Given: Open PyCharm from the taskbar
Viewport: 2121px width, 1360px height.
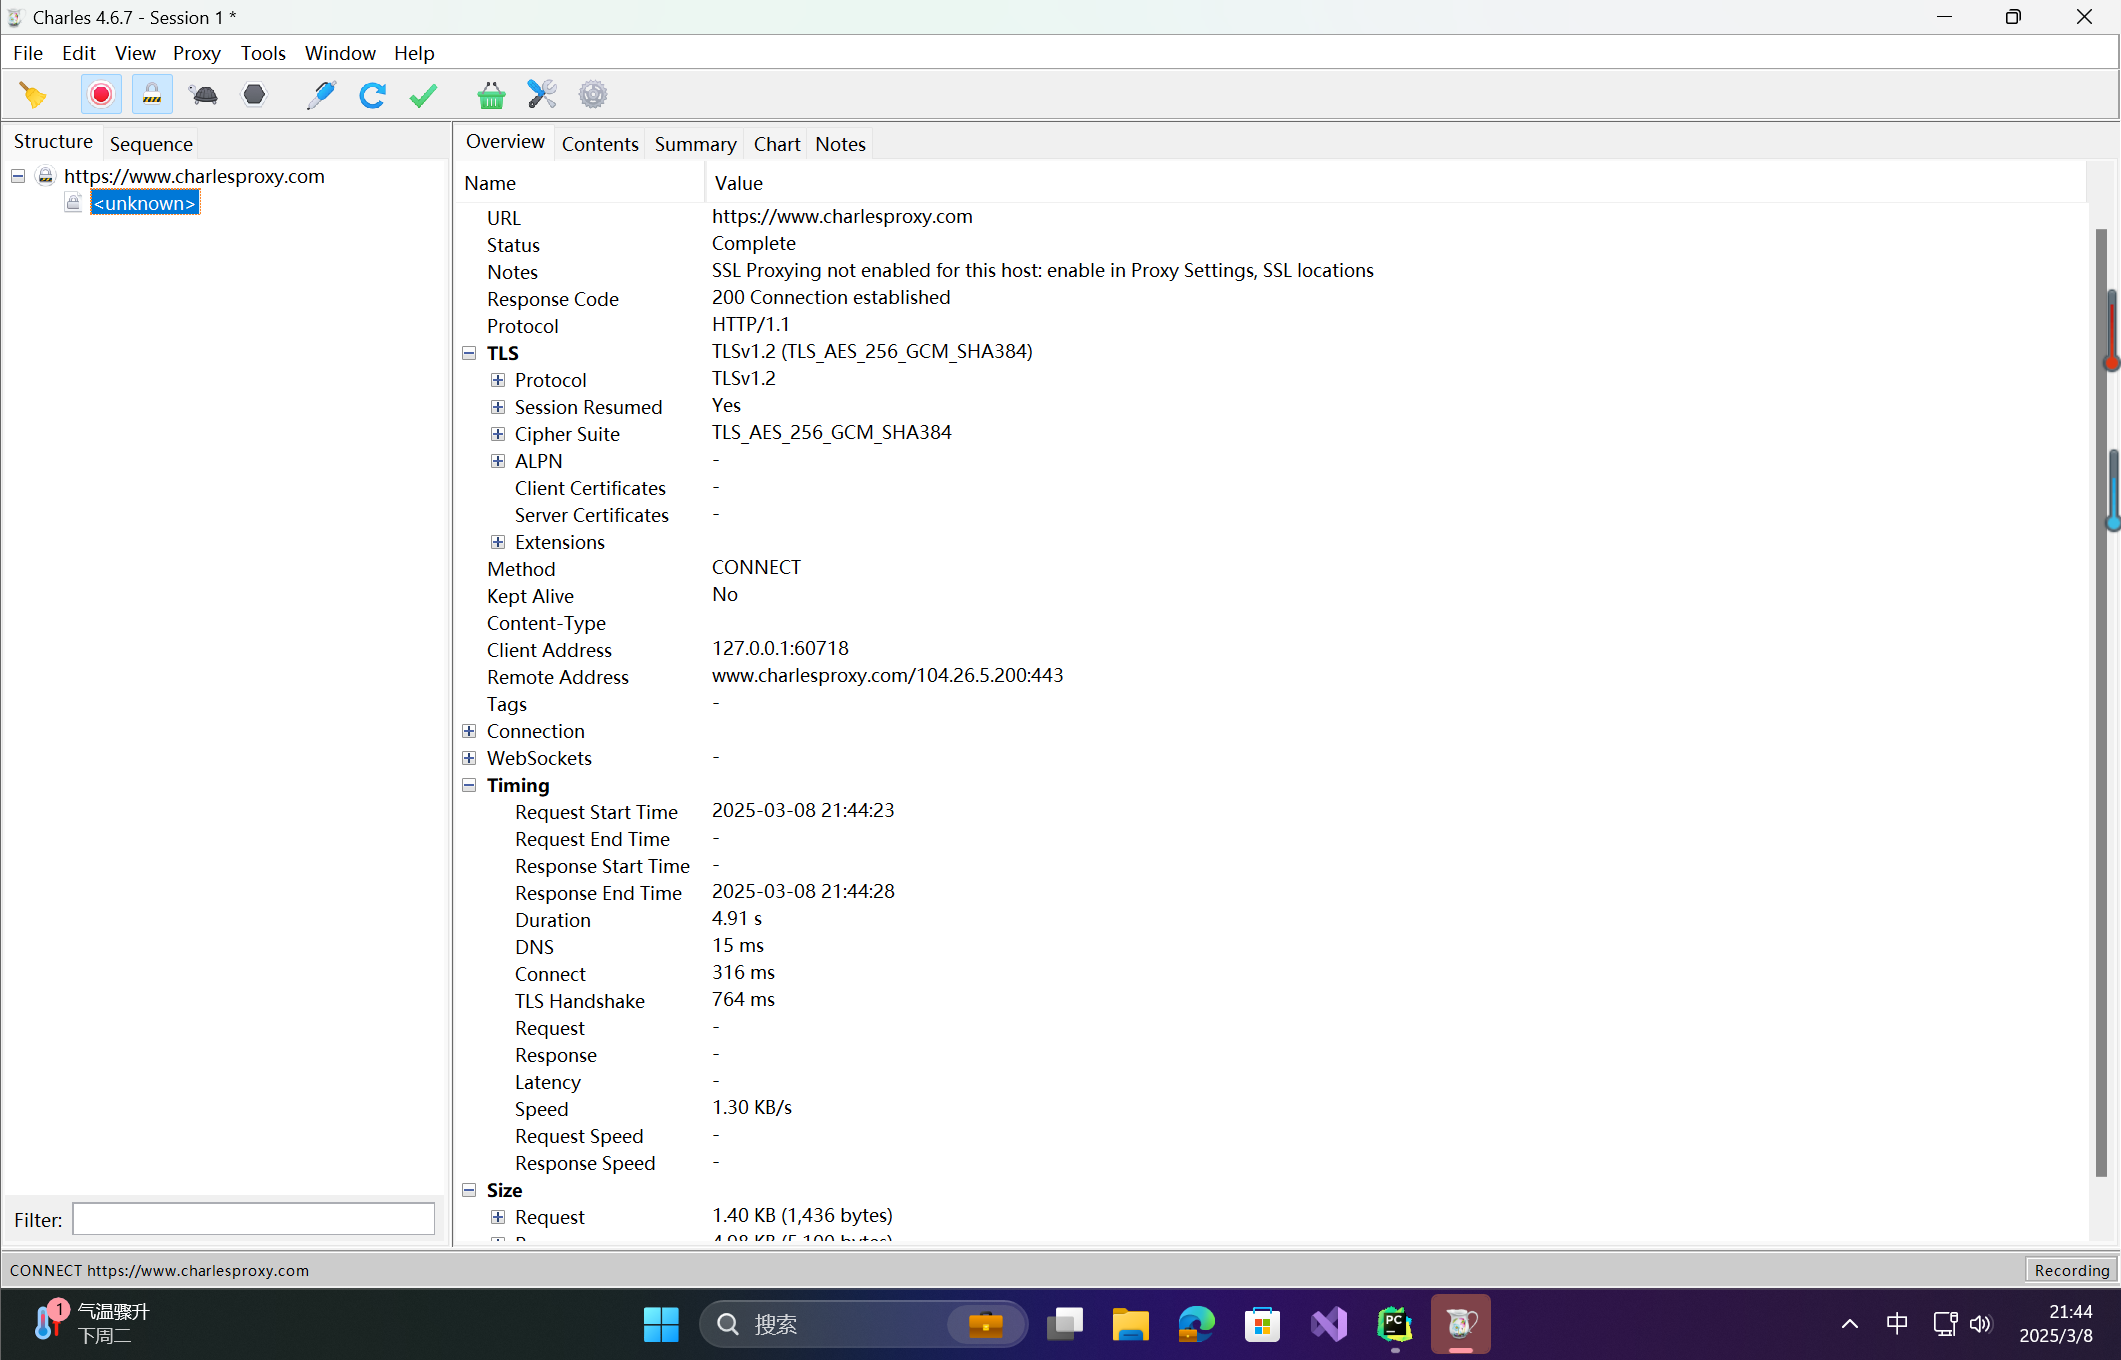Looking at the screenshot, I should tap(1395, 1324).
